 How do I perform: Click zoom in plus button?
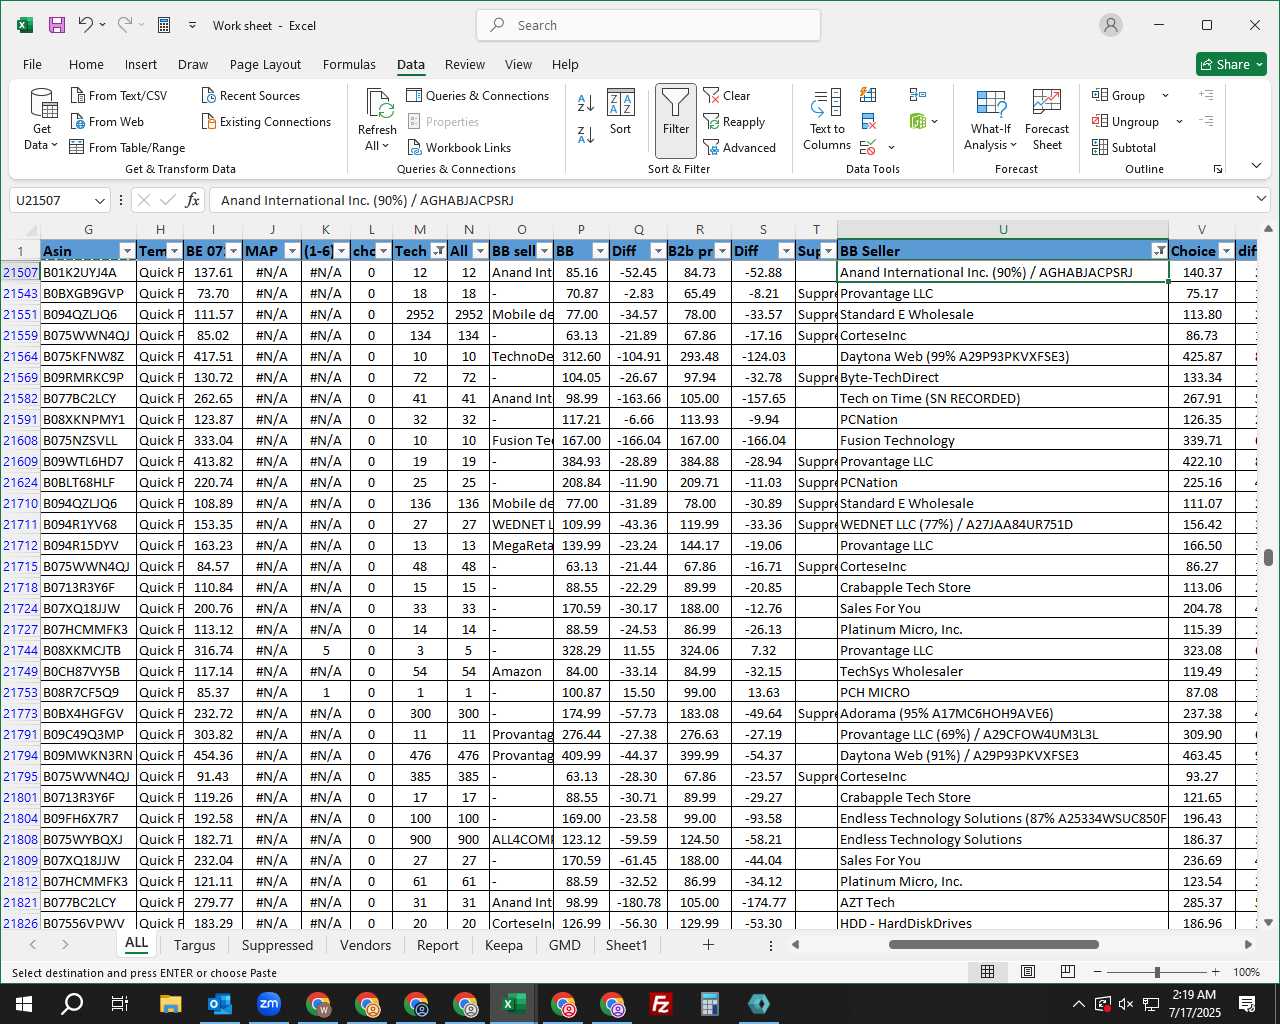tap(1215, 972)
